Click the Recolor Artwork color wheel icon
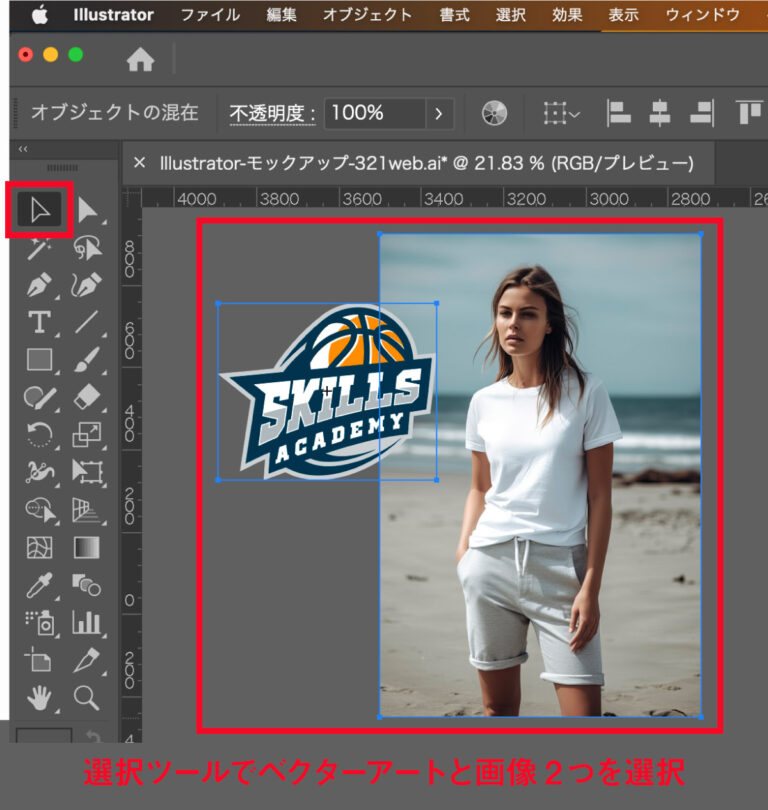 (x=494, y=113)
